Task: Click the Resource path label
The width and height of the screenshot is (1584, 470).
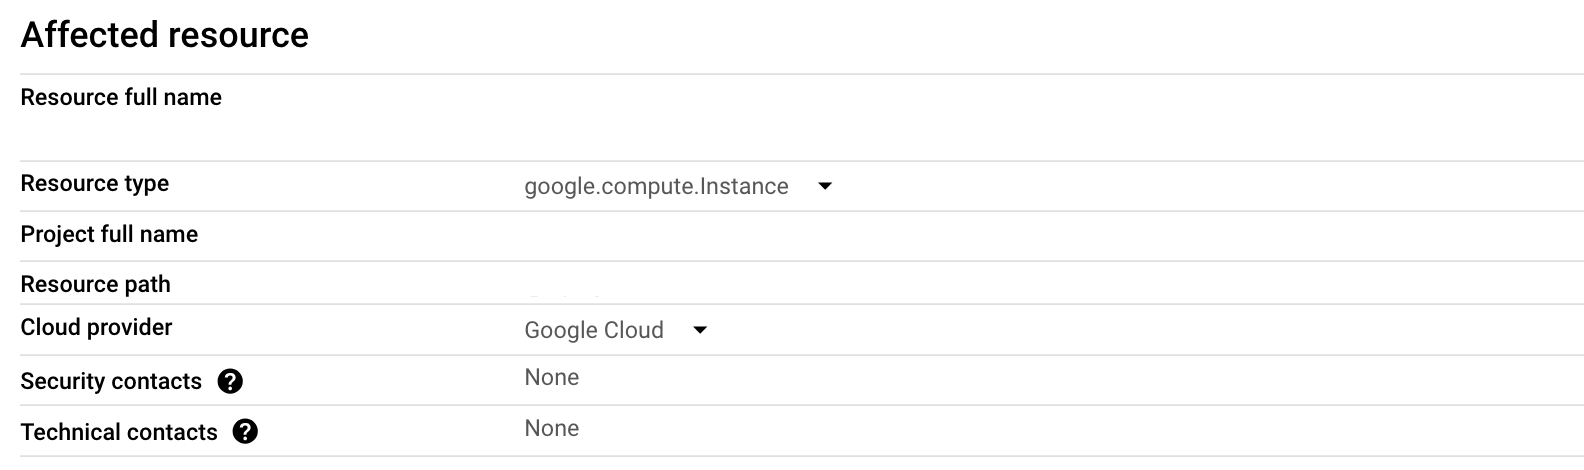Action: [96, 285]
